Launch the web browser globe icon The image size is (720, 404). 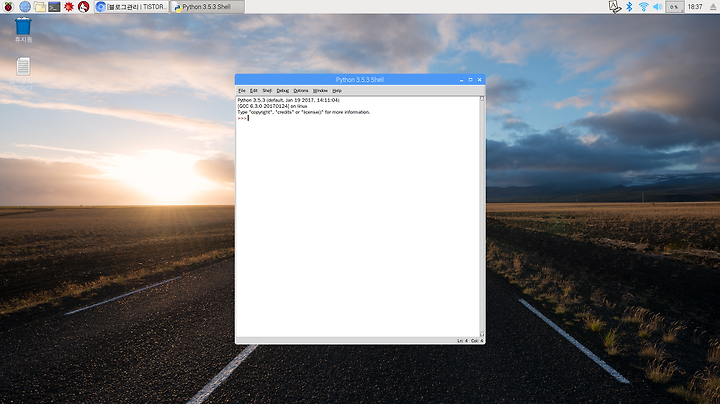(25, 6)
